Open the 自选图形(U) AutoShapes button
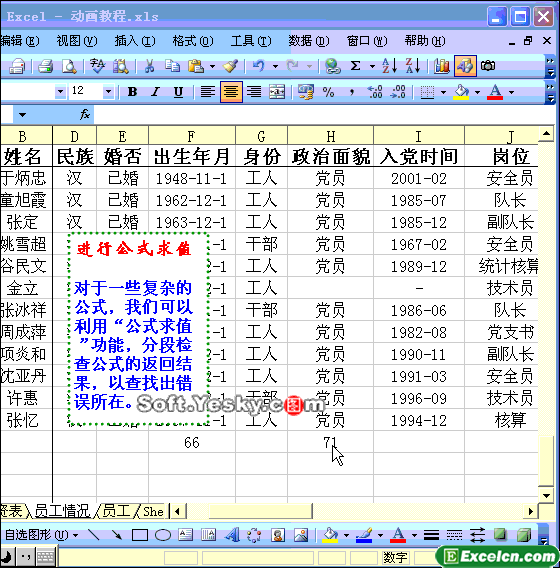 (x=41, y=535)
